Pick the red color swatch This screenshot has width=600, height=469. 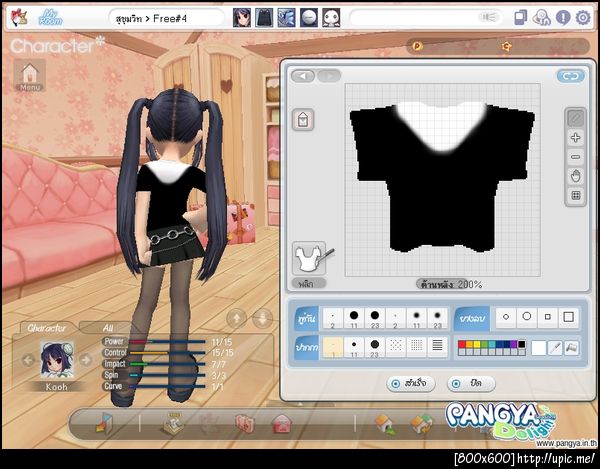pyautogui.click(x=461, y=344)
